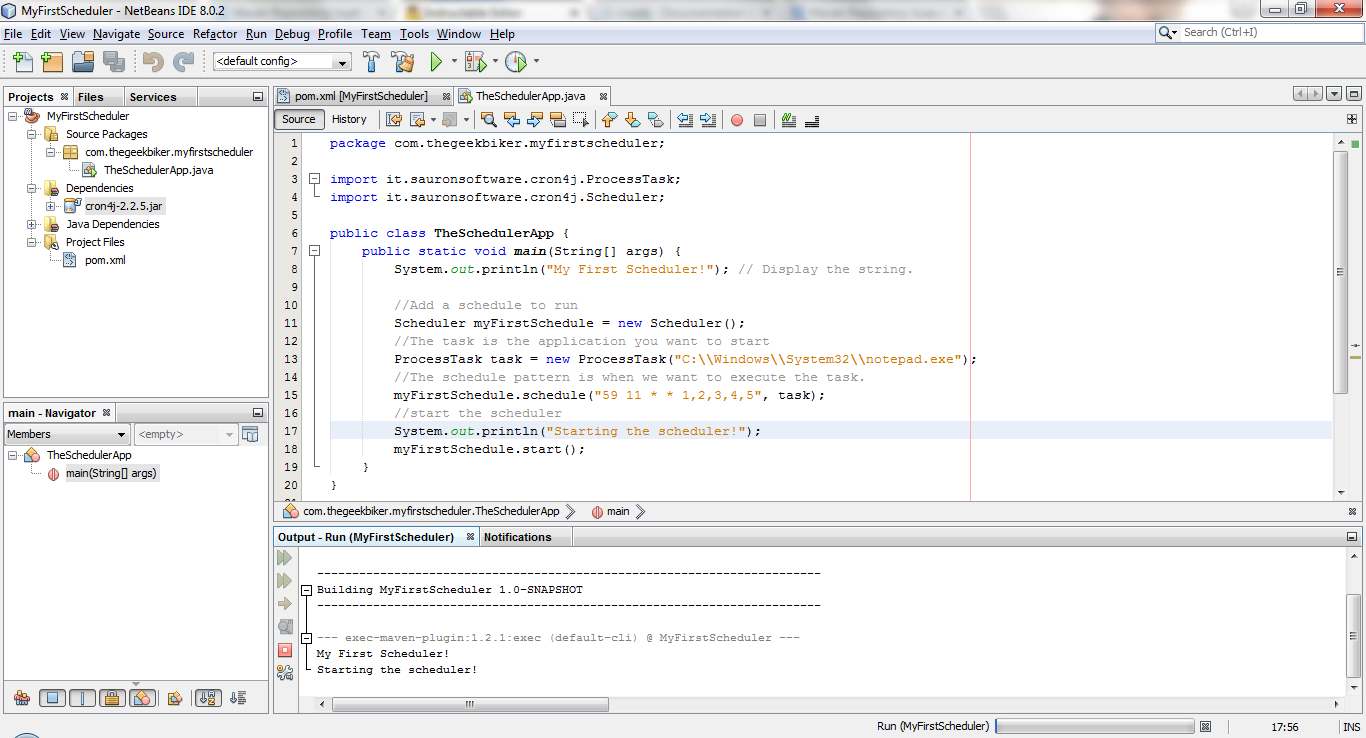Expand the Java Dependencies node
This screenshot has width=1366, height=738.
pyautogui.click(x=32, y=224)
